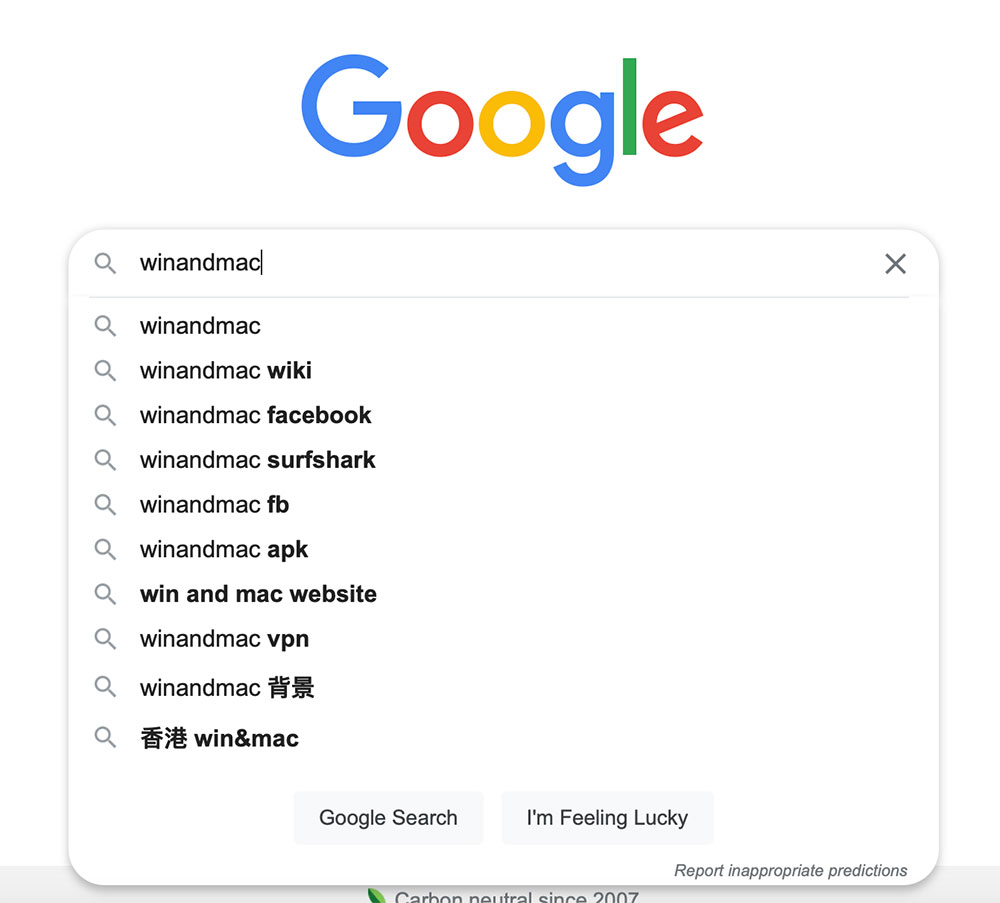Click into the search text field

(x=500, y=264)
